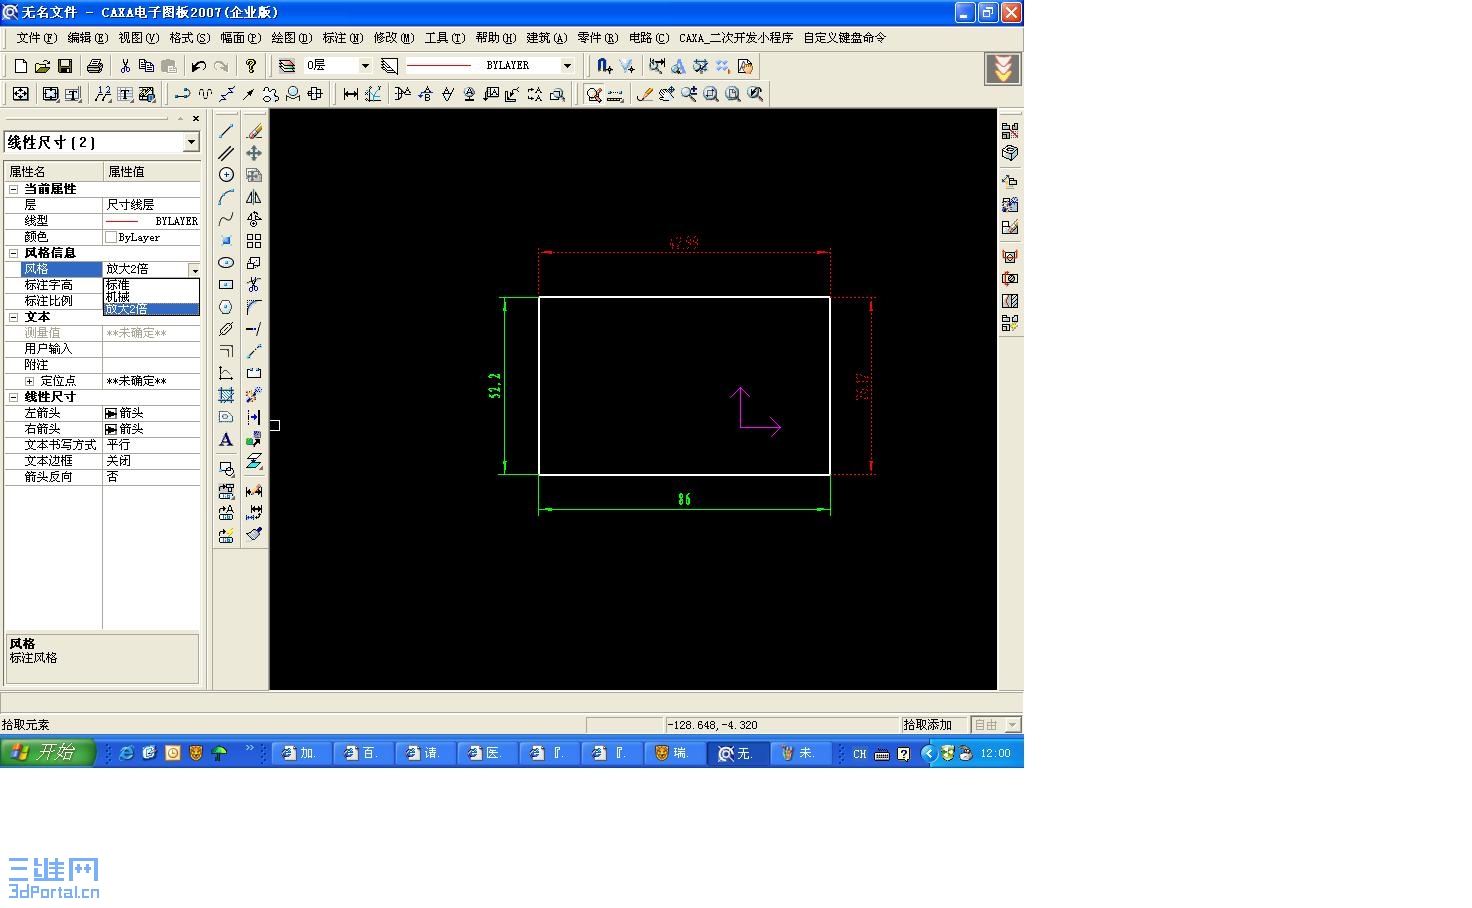Select the Arc drawing tool
1472x908 pixels.
click(x=226, y=197)
